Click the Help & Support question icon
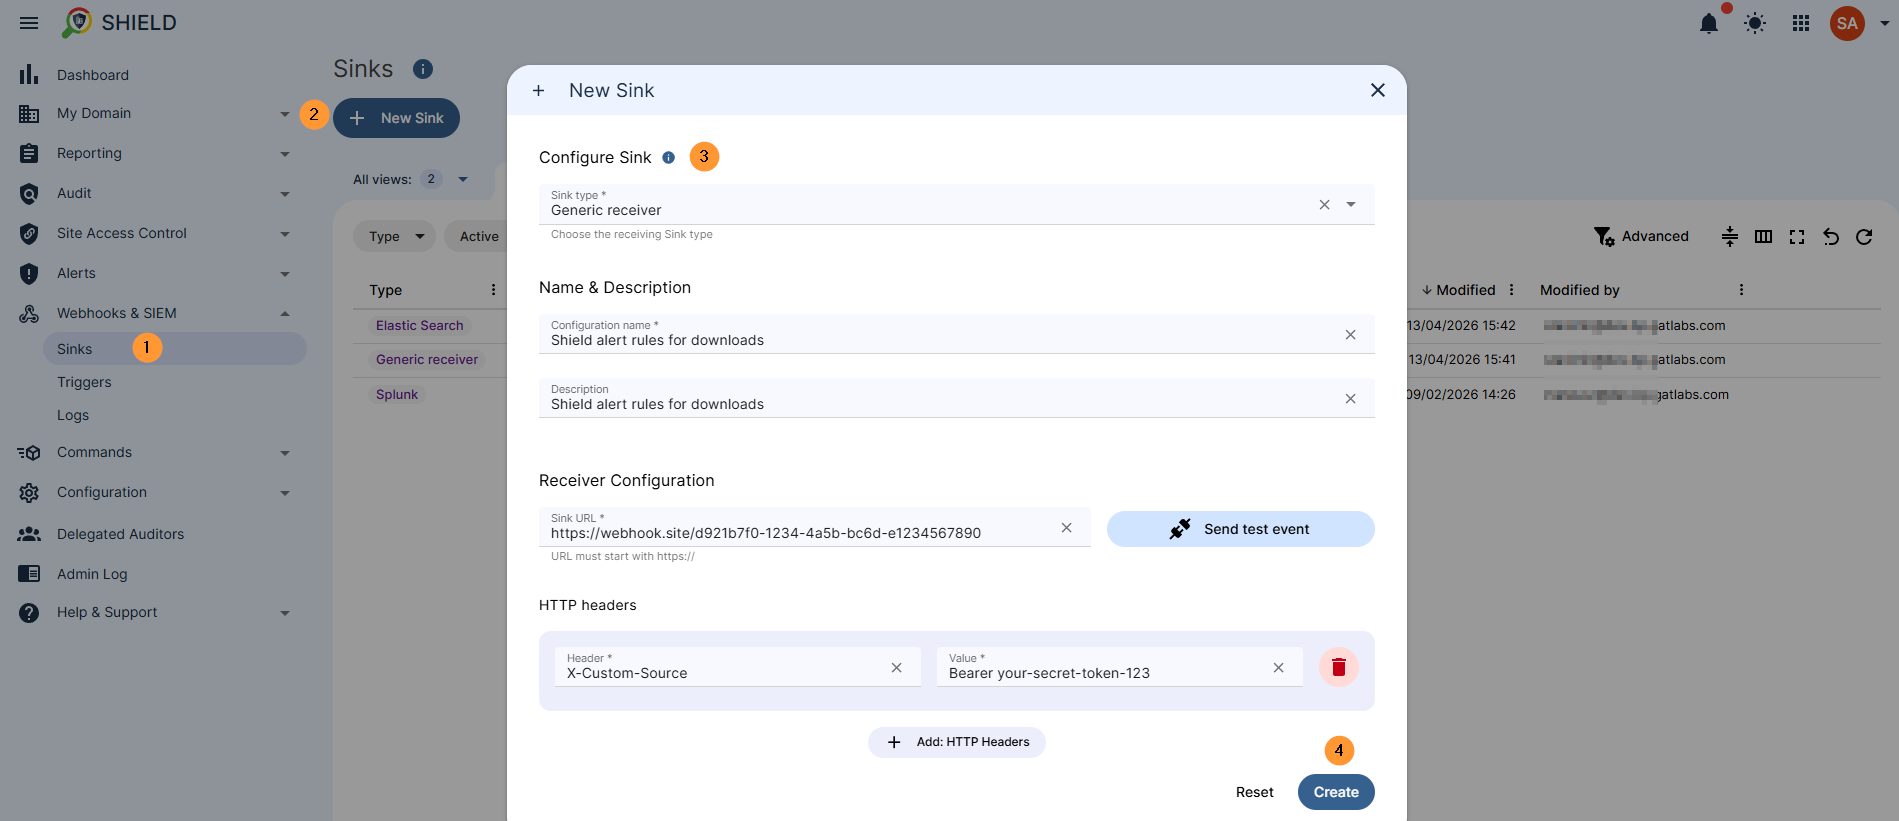 (x=29, y=613)
